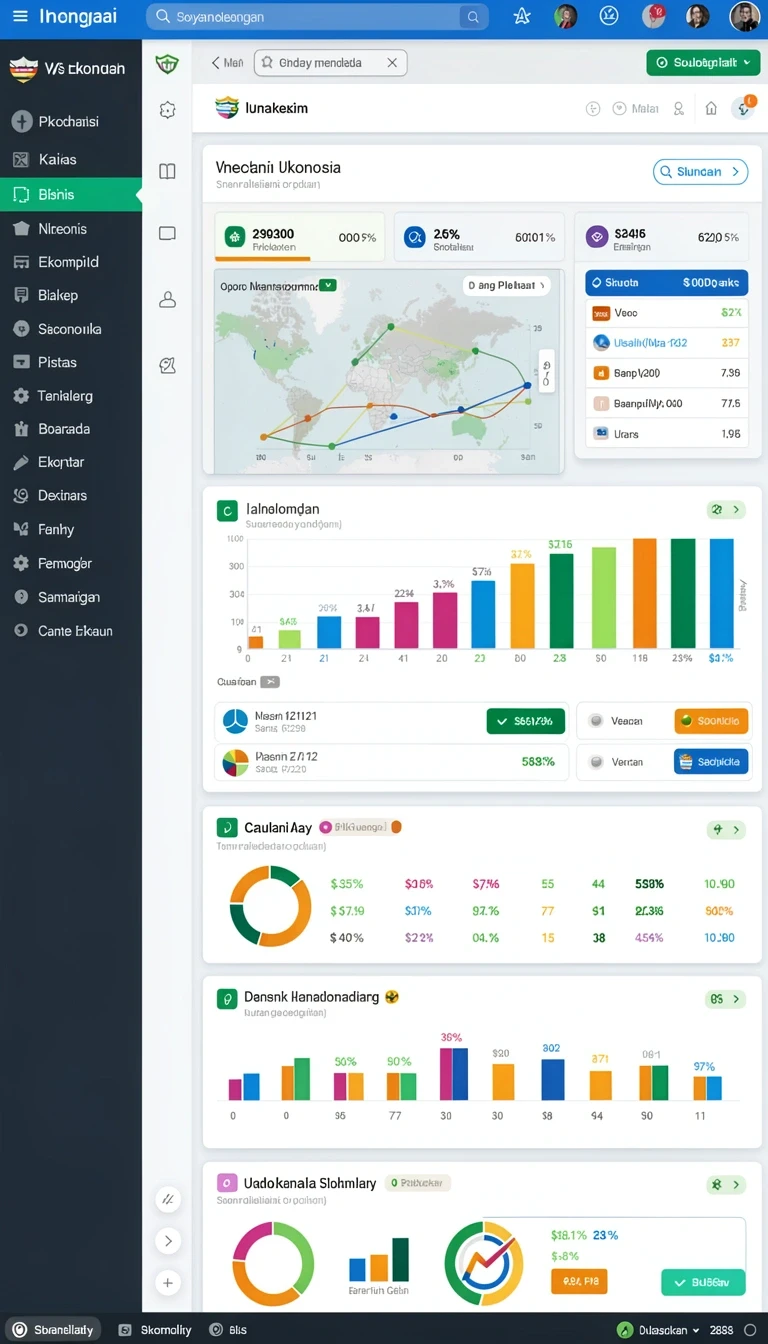768x1344 pixels.
Task: Open the hamburger menu icon
Action: [20, 16]
